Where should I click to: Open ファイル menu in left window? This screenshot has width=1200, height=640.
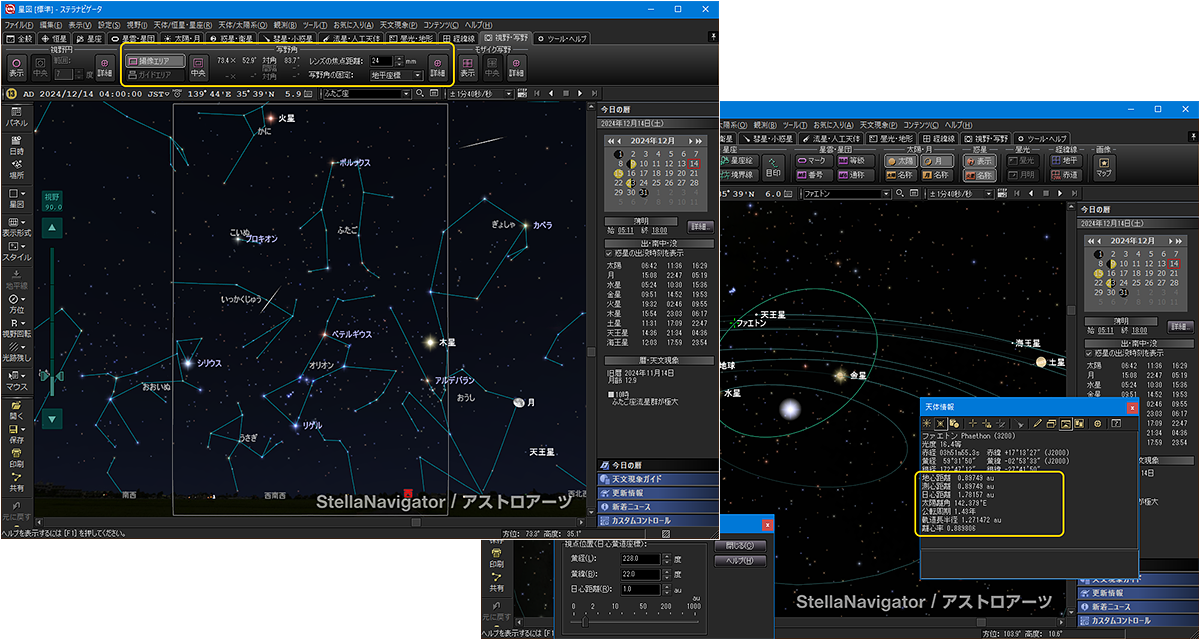pos(18,24)
